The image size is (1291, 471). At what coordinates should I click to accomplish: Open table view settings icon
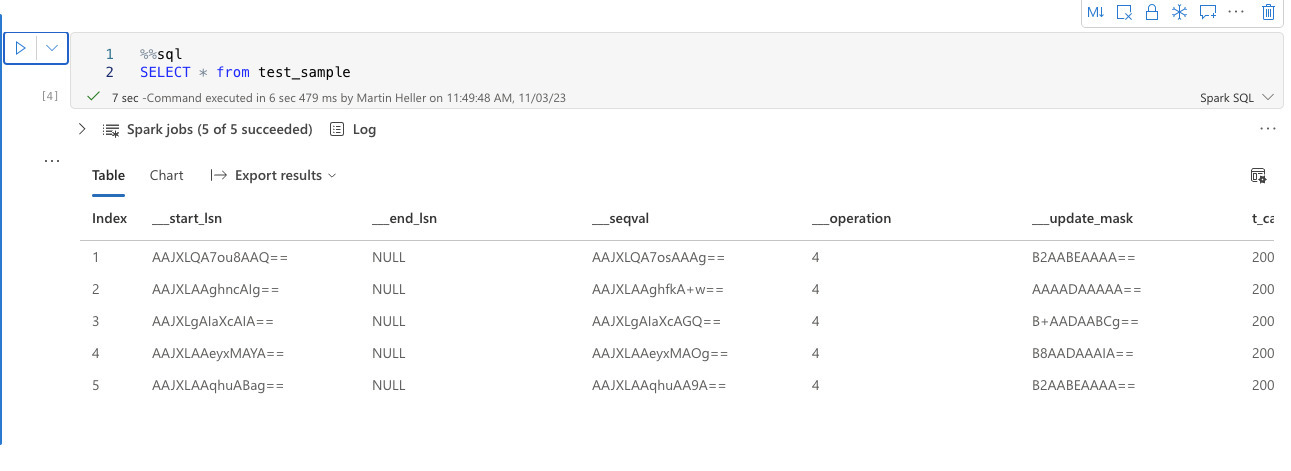(1258, 176)
